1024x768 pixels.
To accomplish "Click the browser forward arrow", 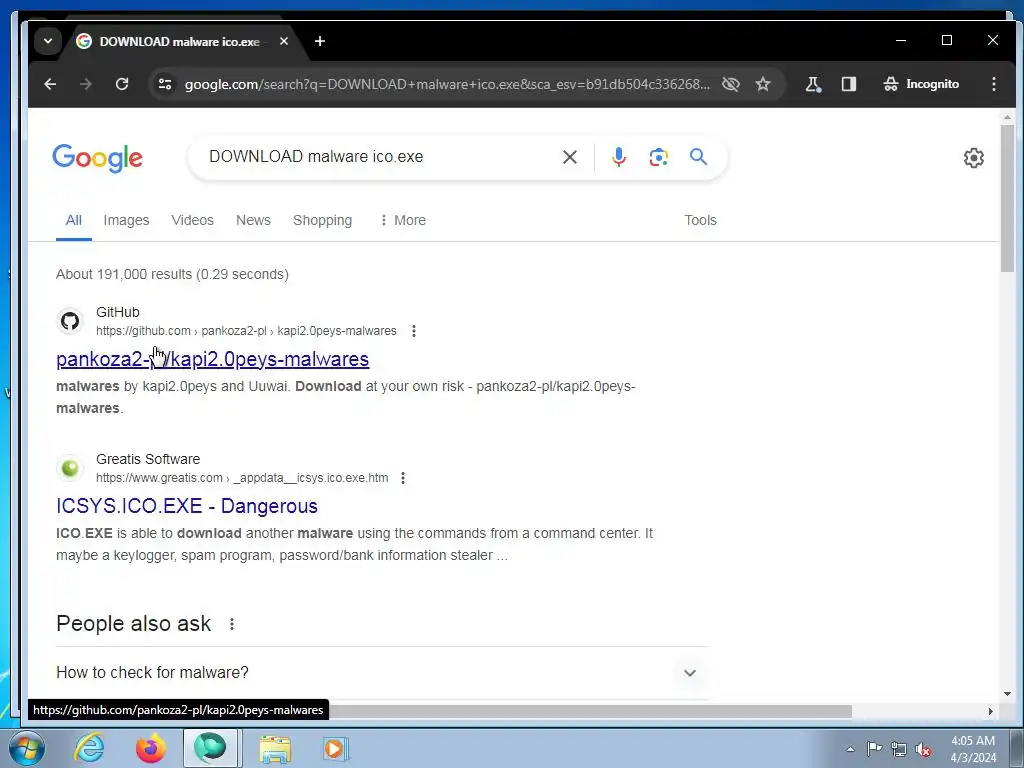I will 86,84.
